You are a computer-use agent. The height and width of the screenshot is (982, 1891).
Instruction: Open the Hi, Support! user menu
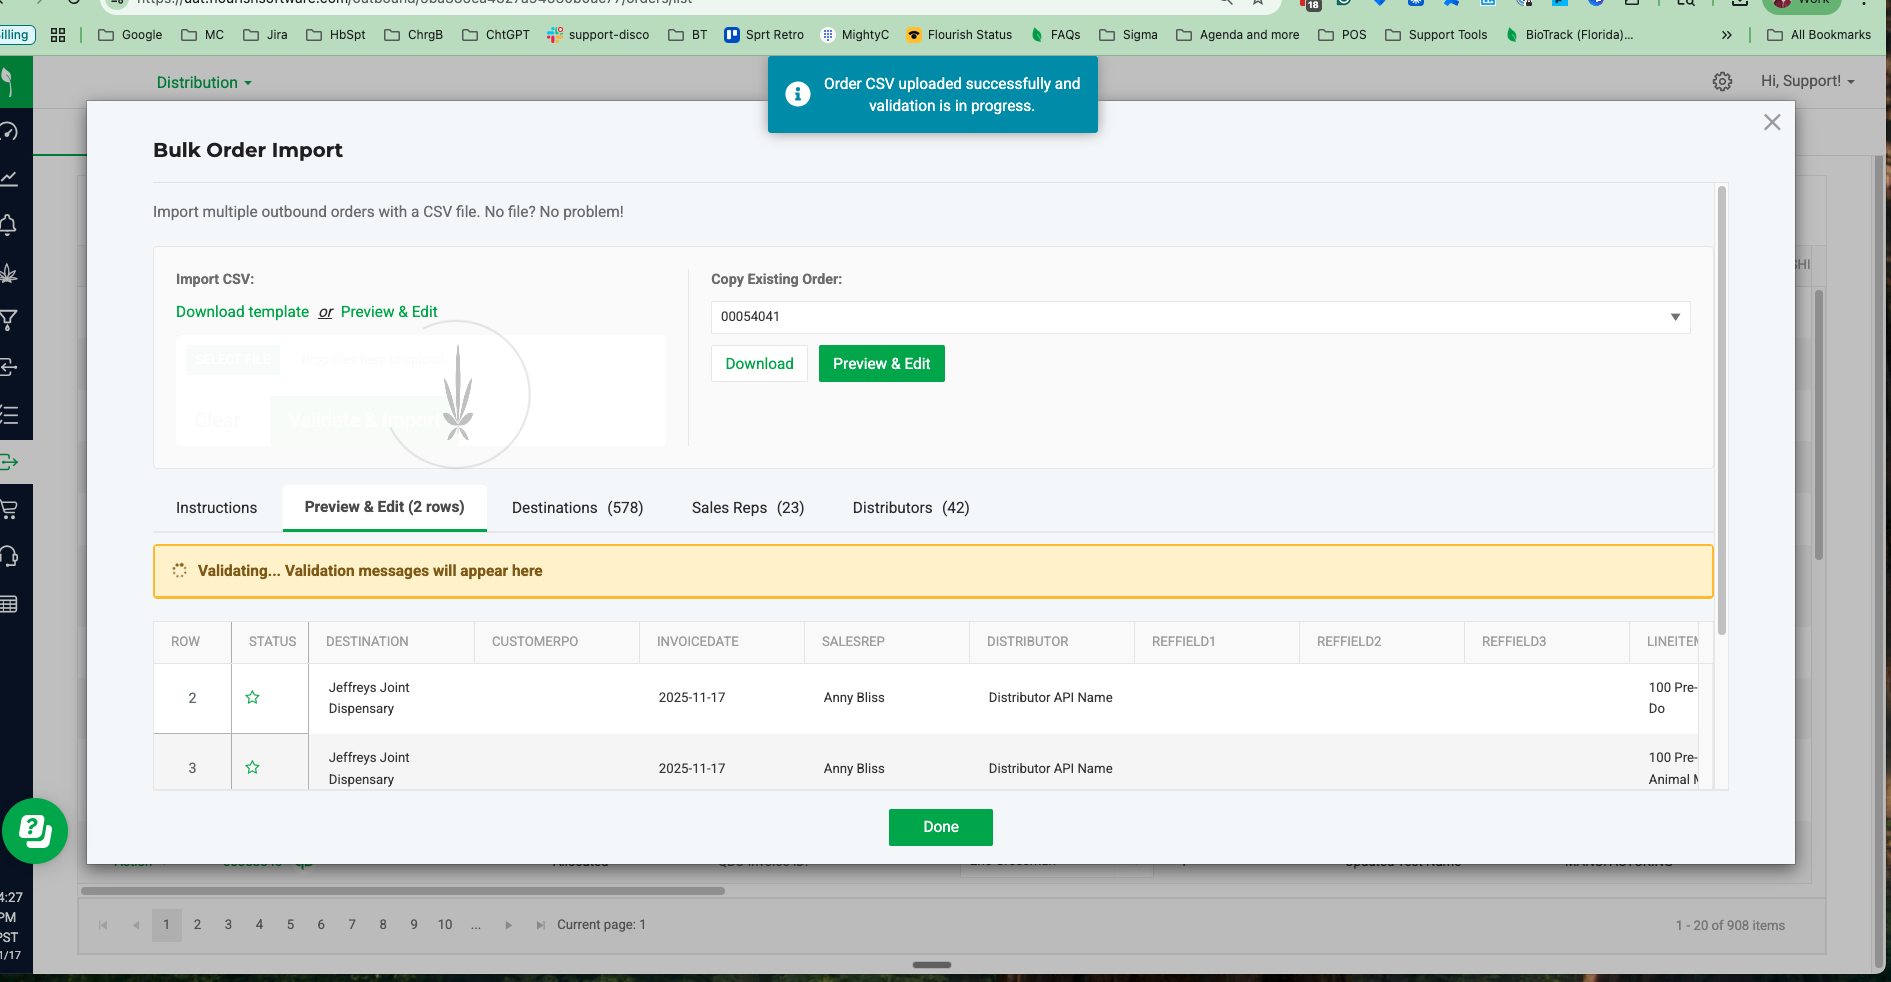tap(1808, 81)
